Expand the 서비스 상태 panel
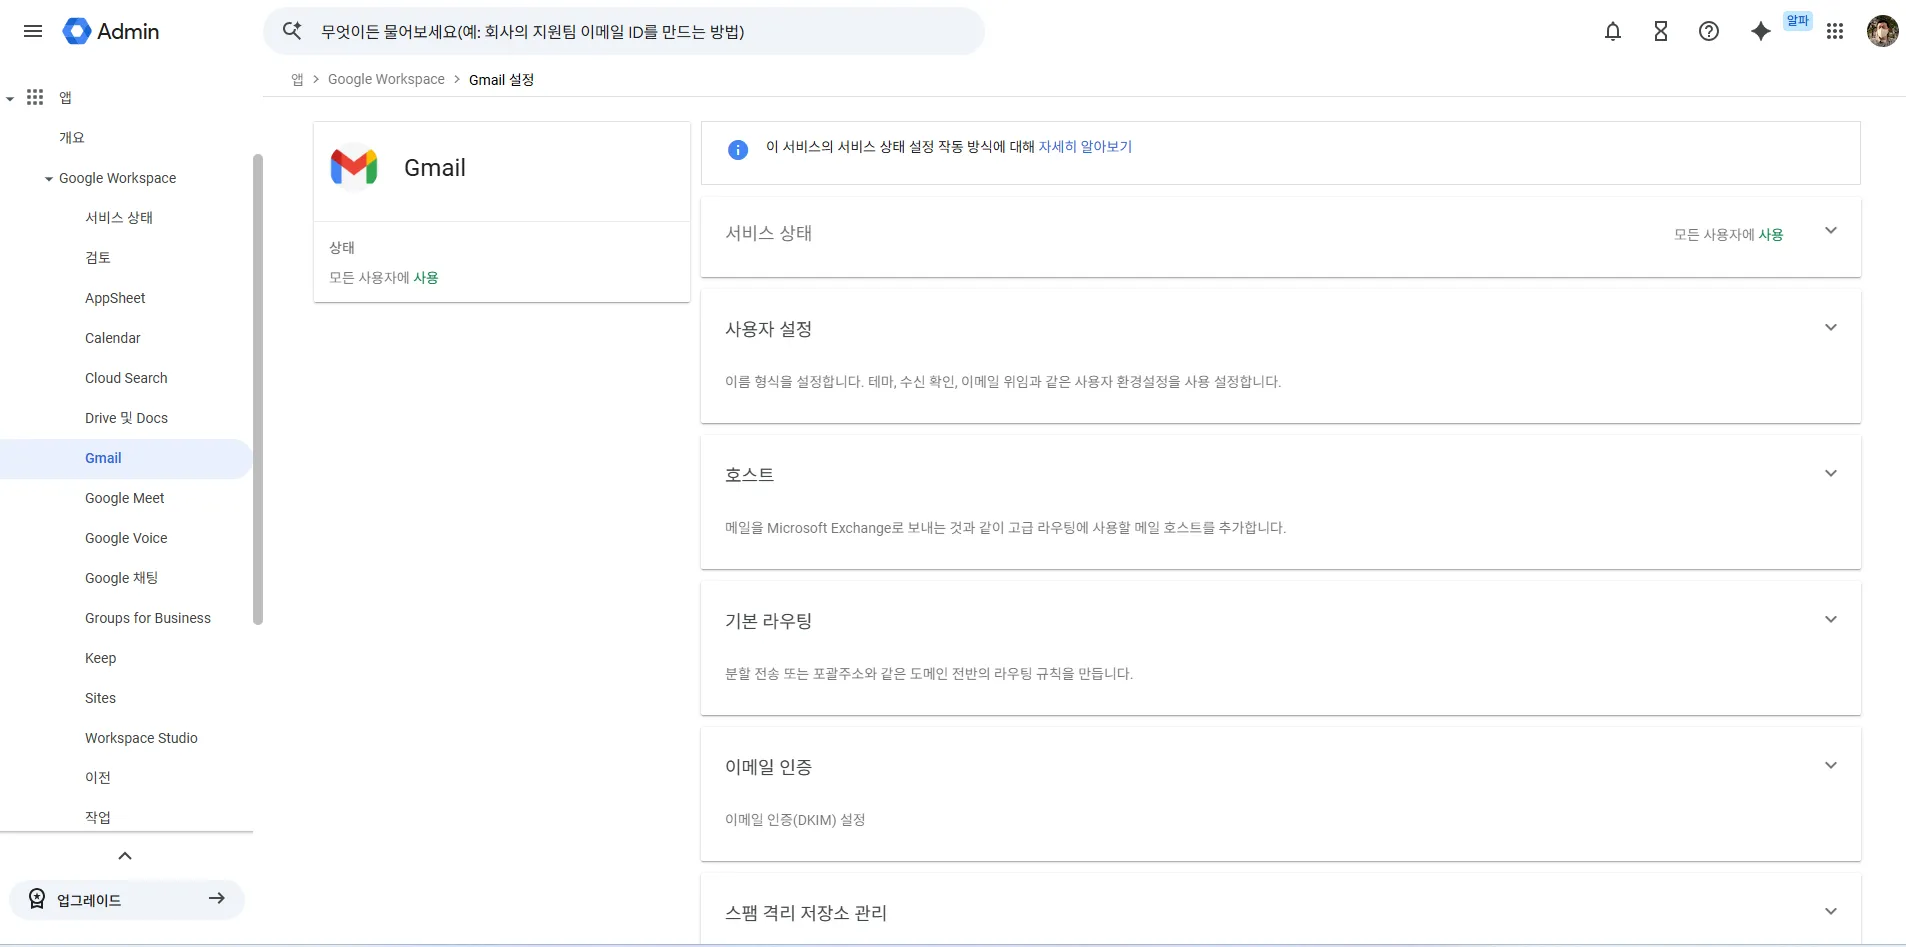 click(1831, 231)
